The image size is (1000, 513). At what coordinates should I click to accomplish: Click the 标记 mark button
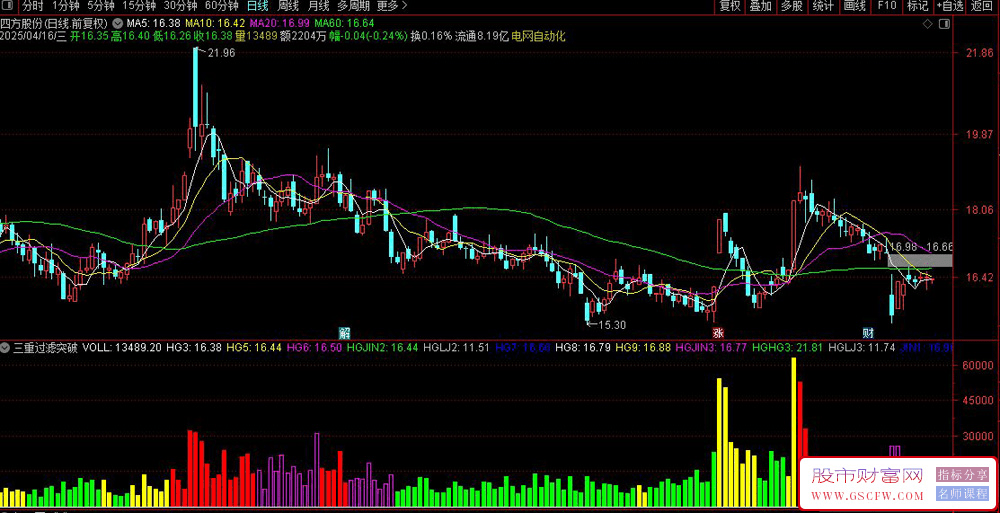918,6
